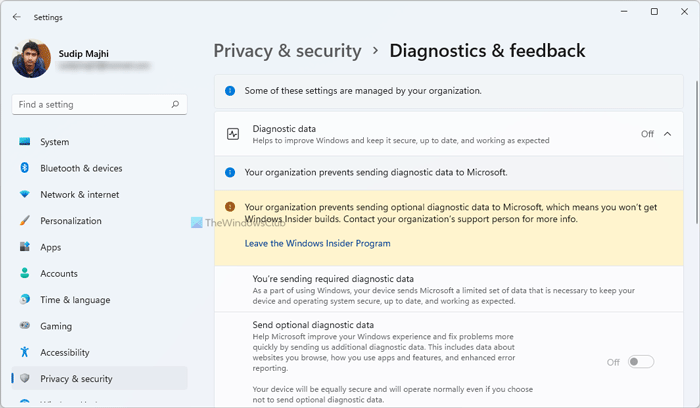Toggle Send optional diagnostic data switch

tap(641, 362)
